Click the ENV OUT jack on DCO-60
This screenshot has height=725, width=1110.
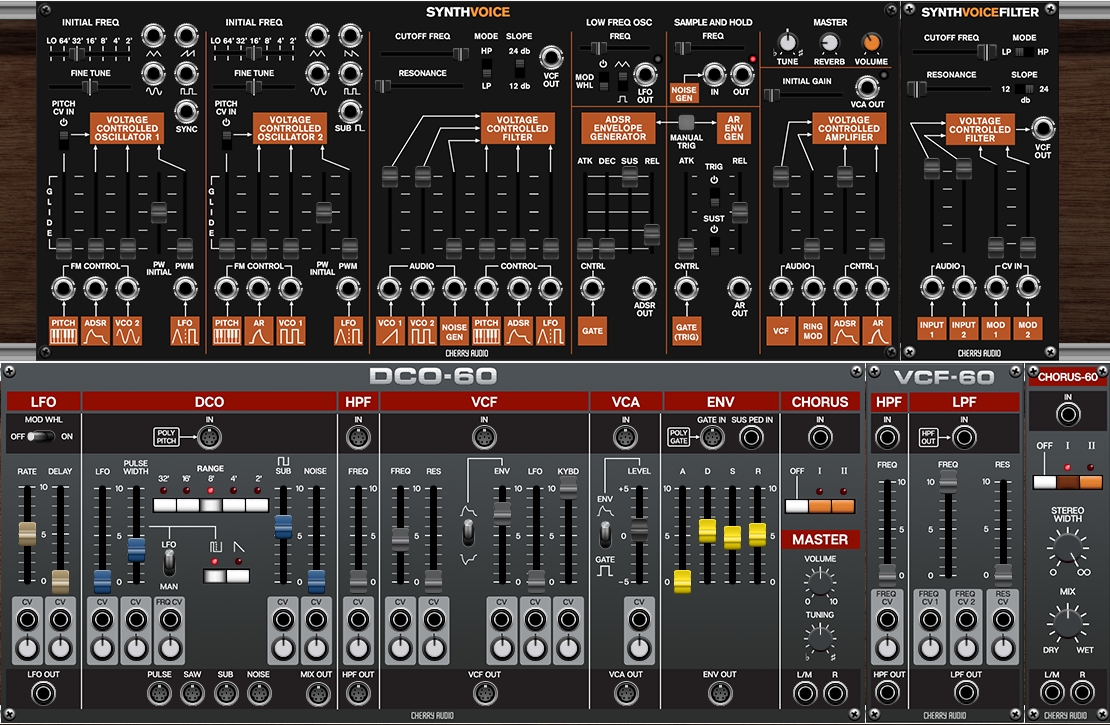pos(719,691)
